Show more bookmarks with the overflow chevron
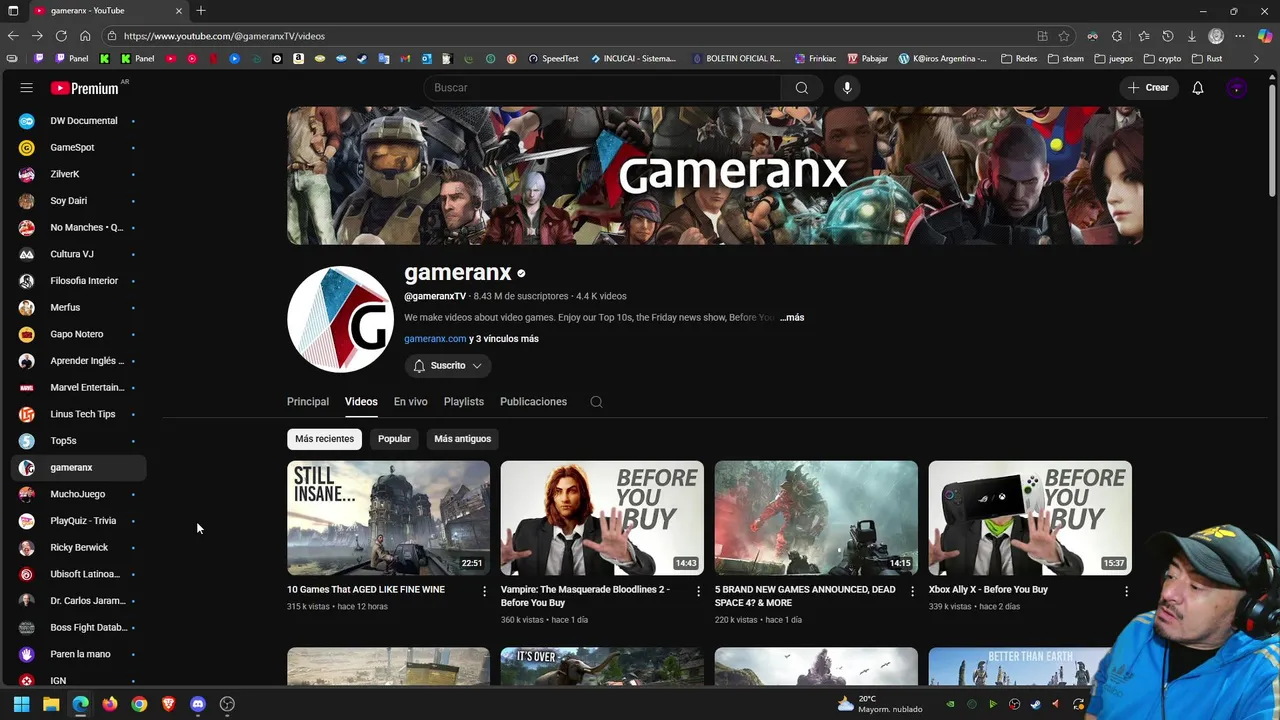This screenshot has width=1280, height=720. (1257, 58)
